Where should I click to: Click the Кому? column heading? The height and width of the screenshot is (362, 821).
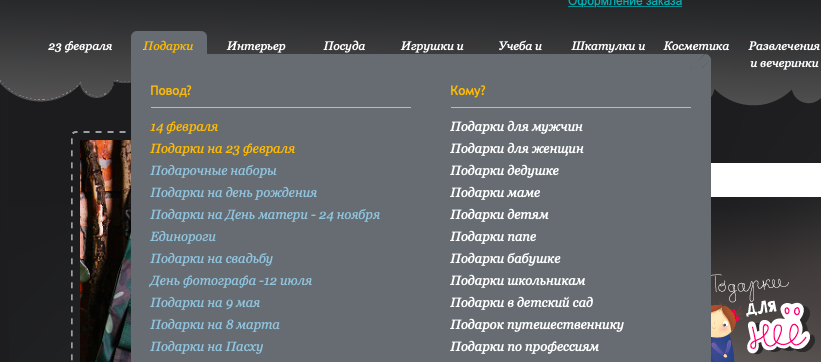468,91
